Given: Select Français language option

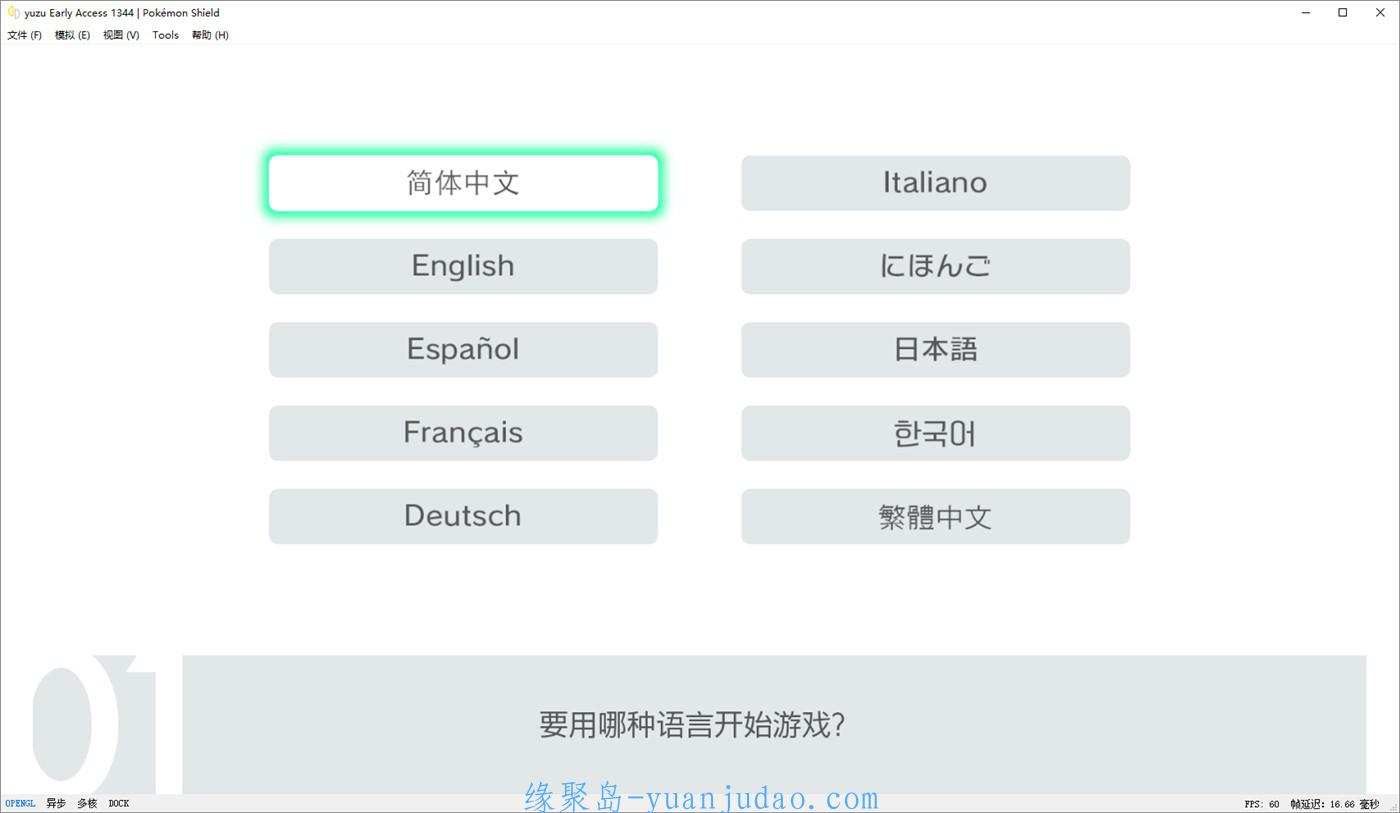Looking at the screenshot, I should pyautogui.click(x=463, y=433).
